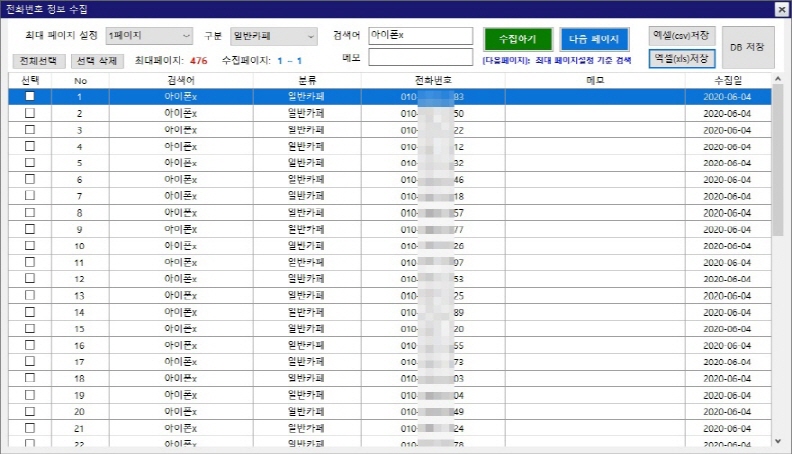This screenshot has height=454, width=792.
Task: Click the 2020-06-04 date in row 15
Action: point(727,329)
